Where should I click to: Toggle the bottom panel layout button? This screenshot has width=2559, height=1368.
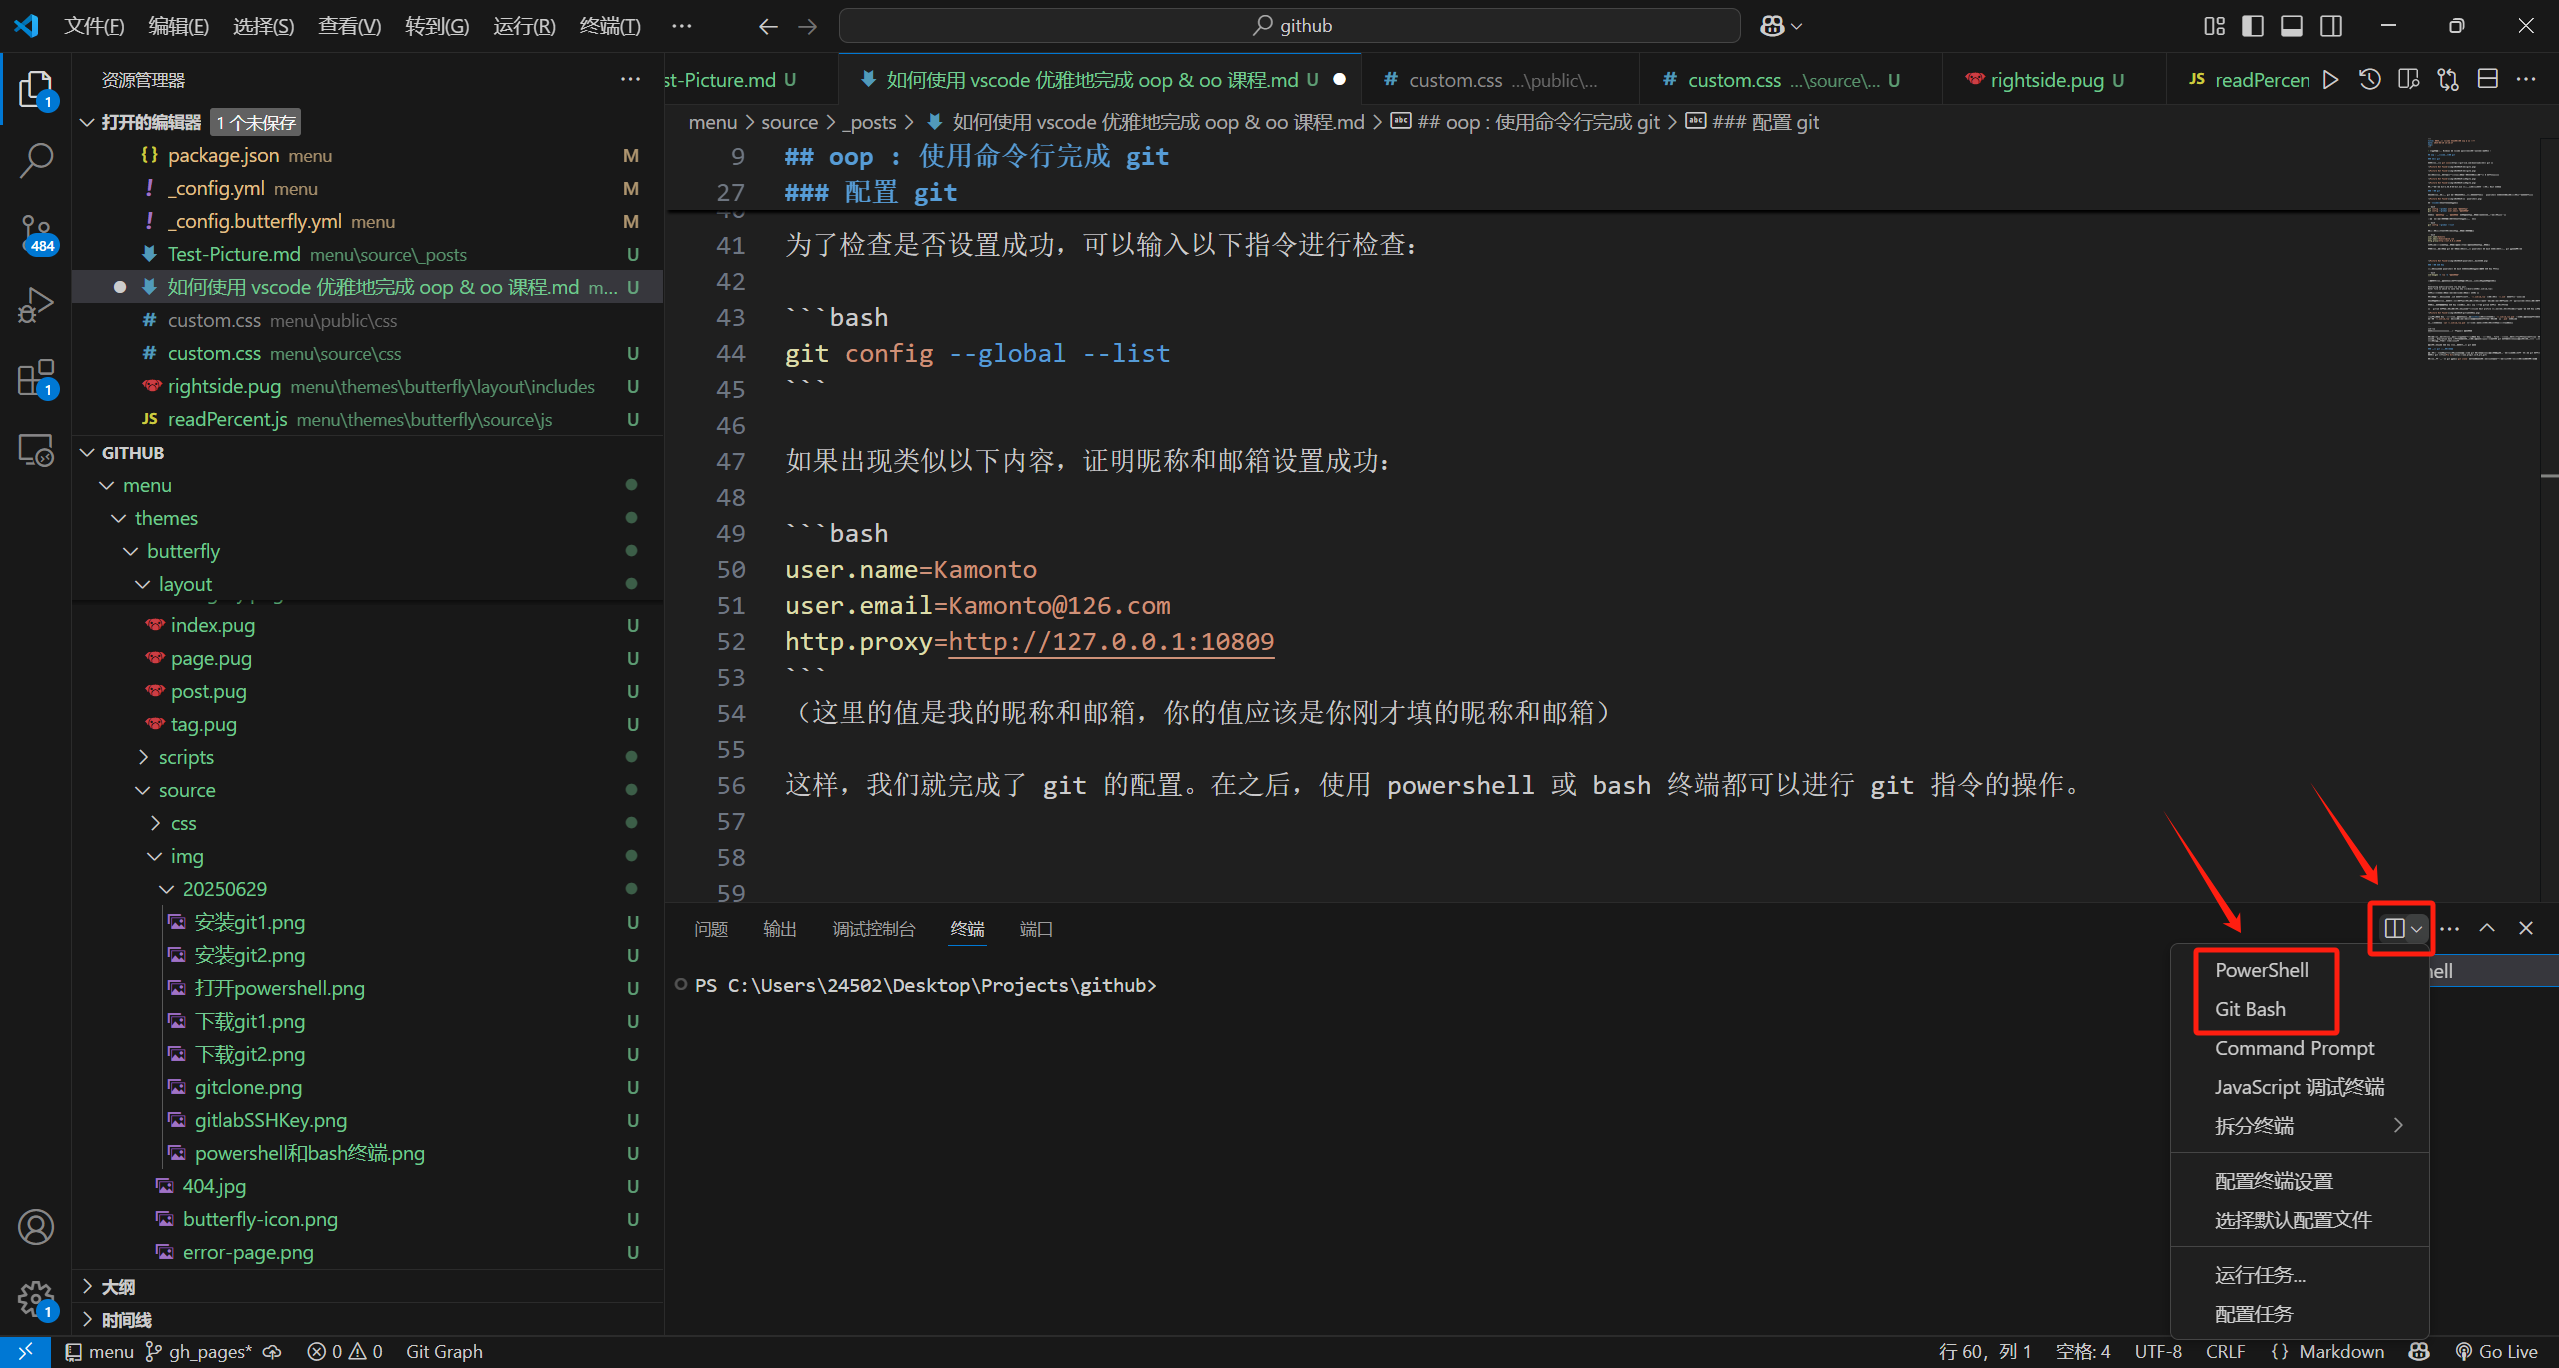(2292, 26)
